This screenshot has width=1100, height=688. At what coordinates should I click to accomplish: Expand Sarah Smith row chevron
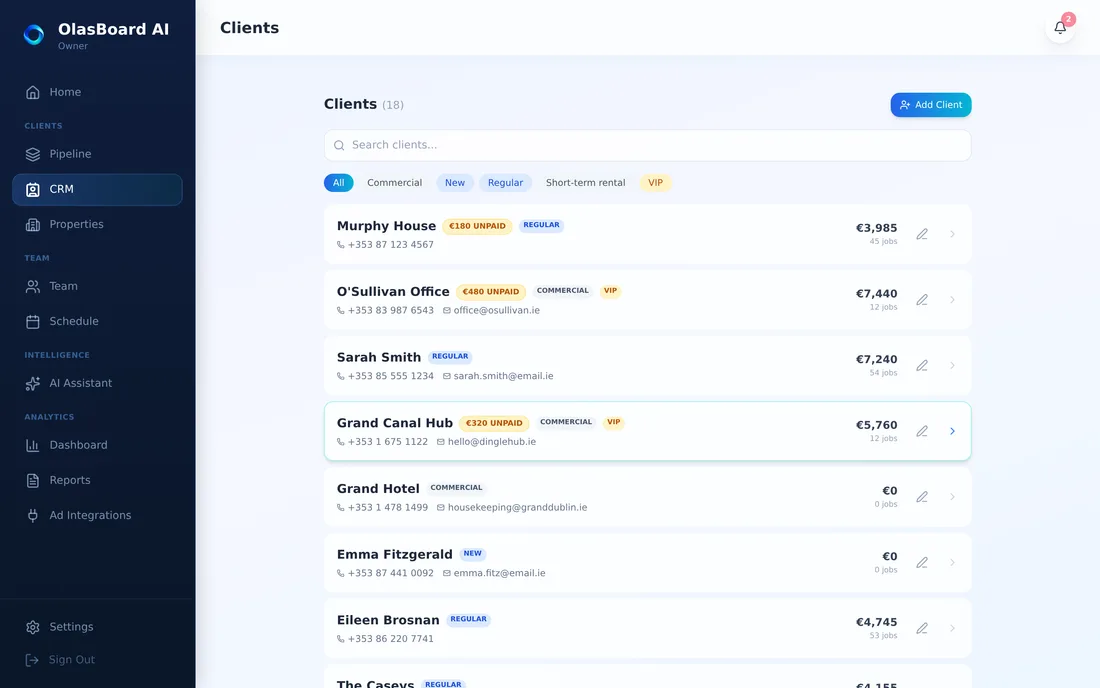952,365
